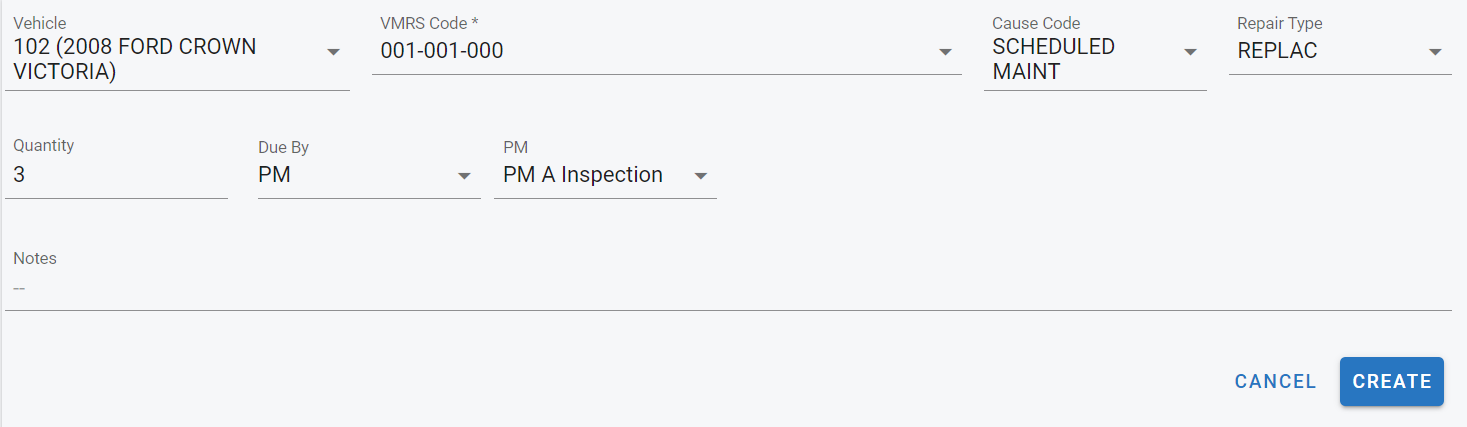The width and height of the screenshot is (1467, 427).
Task: Click the Repair Type dropdown arrow
Action: pyautogui.click(x=1435, y=52)
